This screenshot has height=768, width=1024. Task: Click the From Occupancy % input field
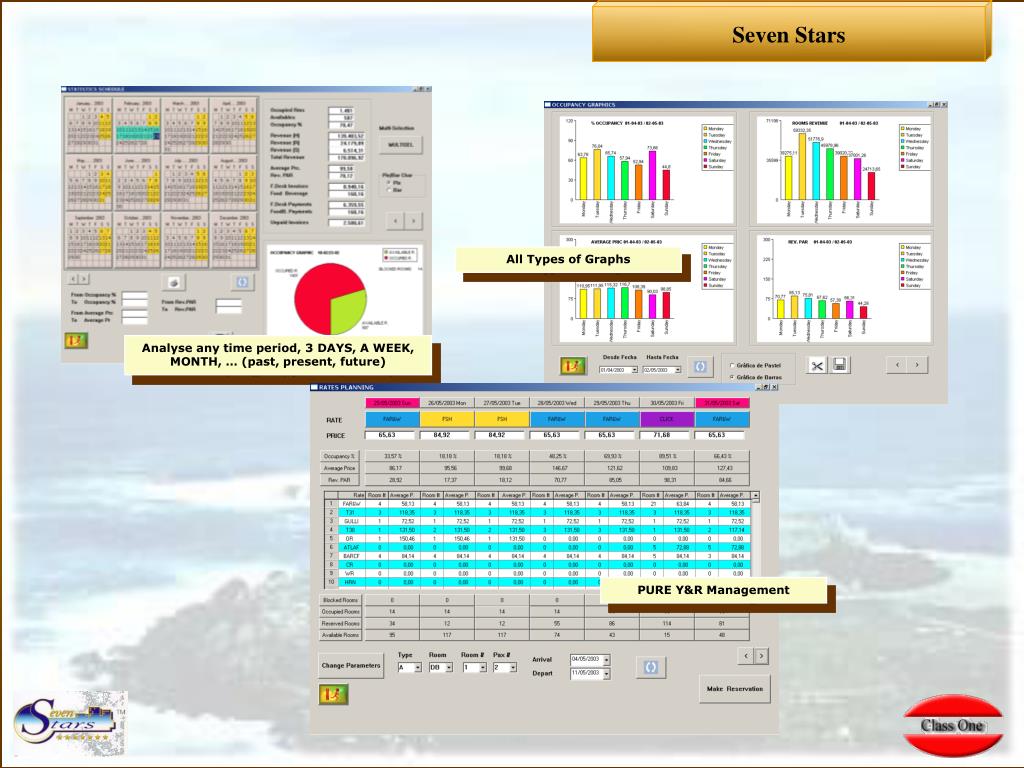coord(135,296)
